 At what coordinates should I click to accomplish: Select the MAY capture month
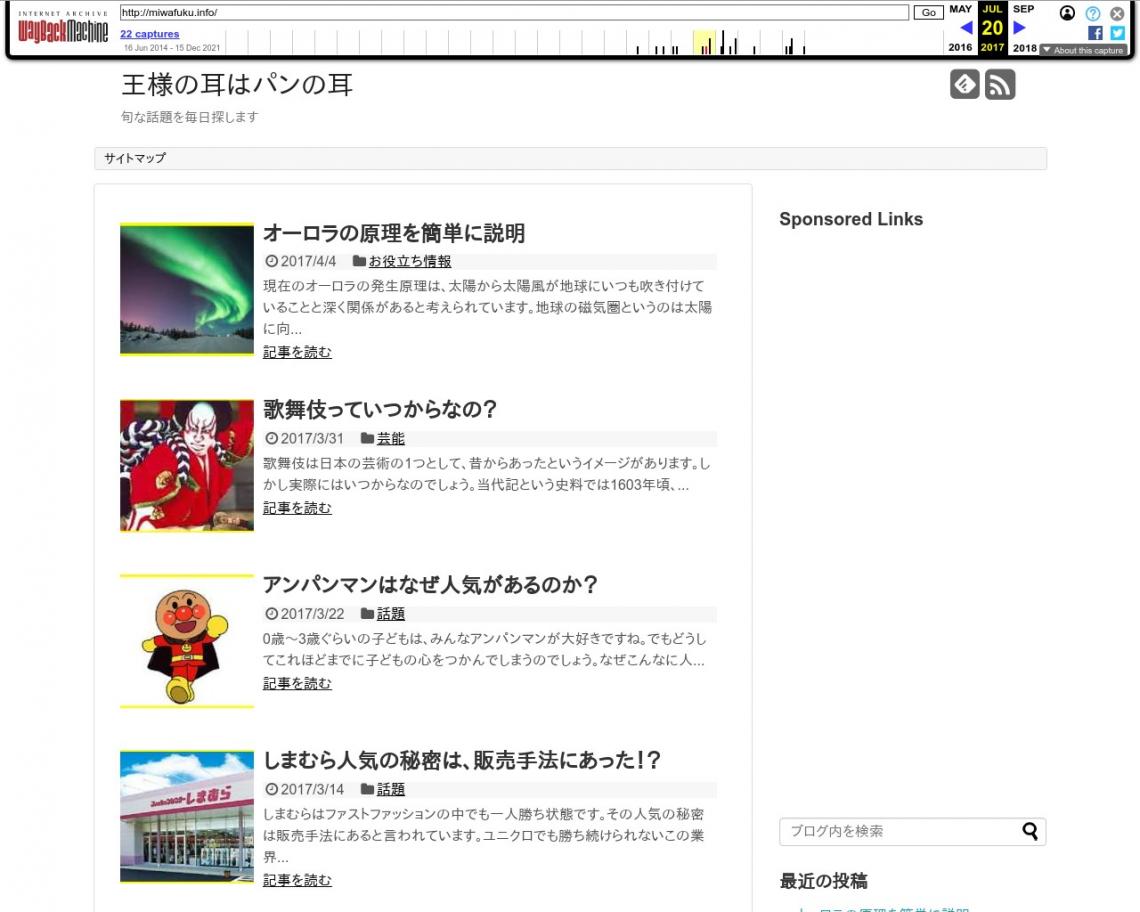pyautogui.click(x=960, y=9)
